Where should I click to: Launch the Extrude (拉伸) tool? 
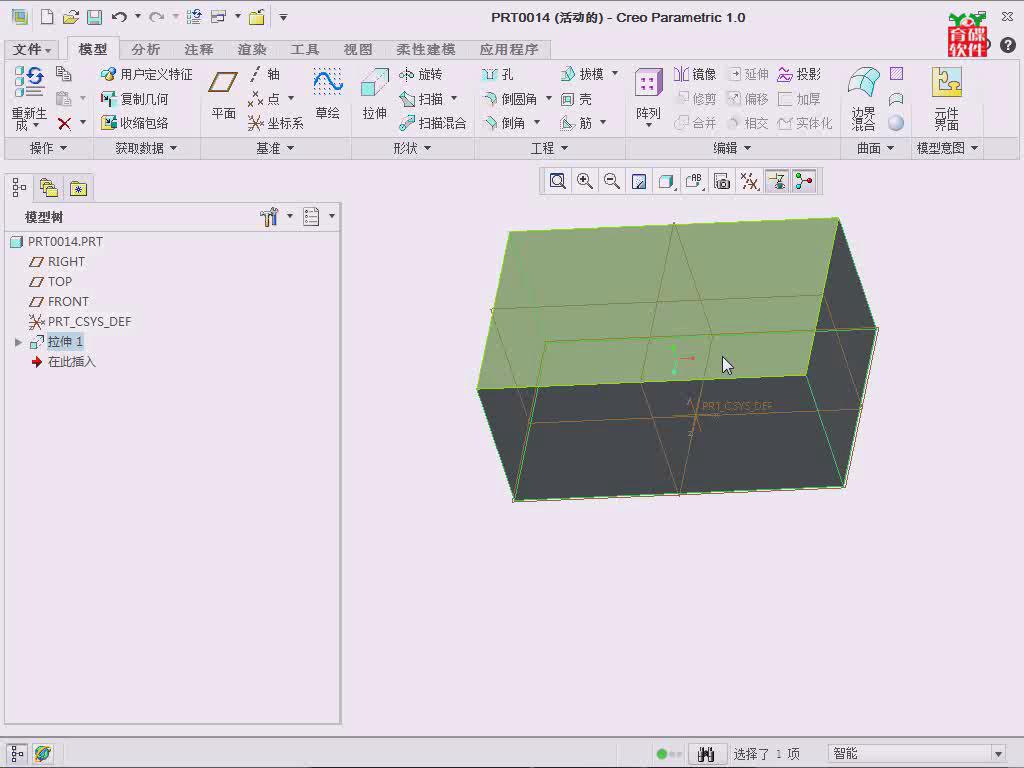375,94
